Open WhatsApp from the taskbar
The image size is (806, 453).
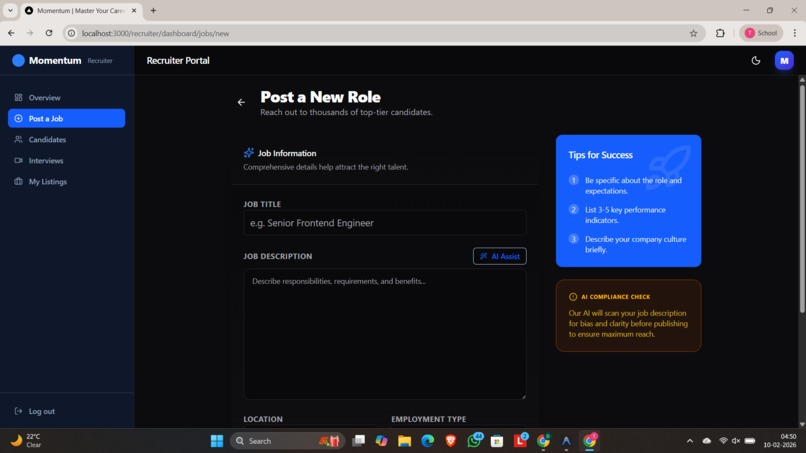click(474, 441)
